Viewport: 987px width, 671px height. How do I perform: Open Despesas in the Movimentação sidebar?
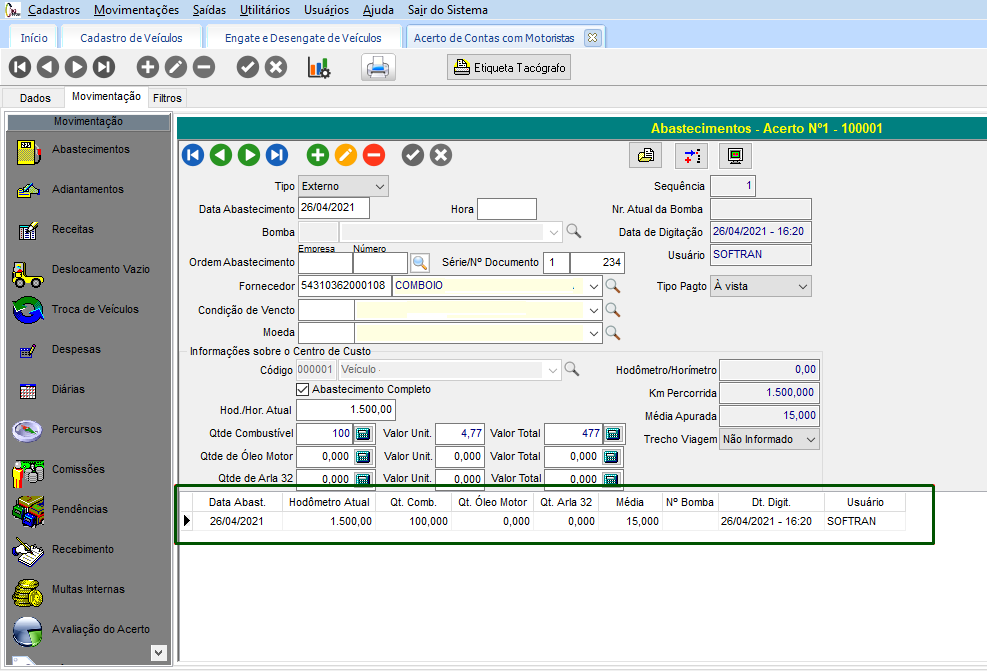pos(76,350)
